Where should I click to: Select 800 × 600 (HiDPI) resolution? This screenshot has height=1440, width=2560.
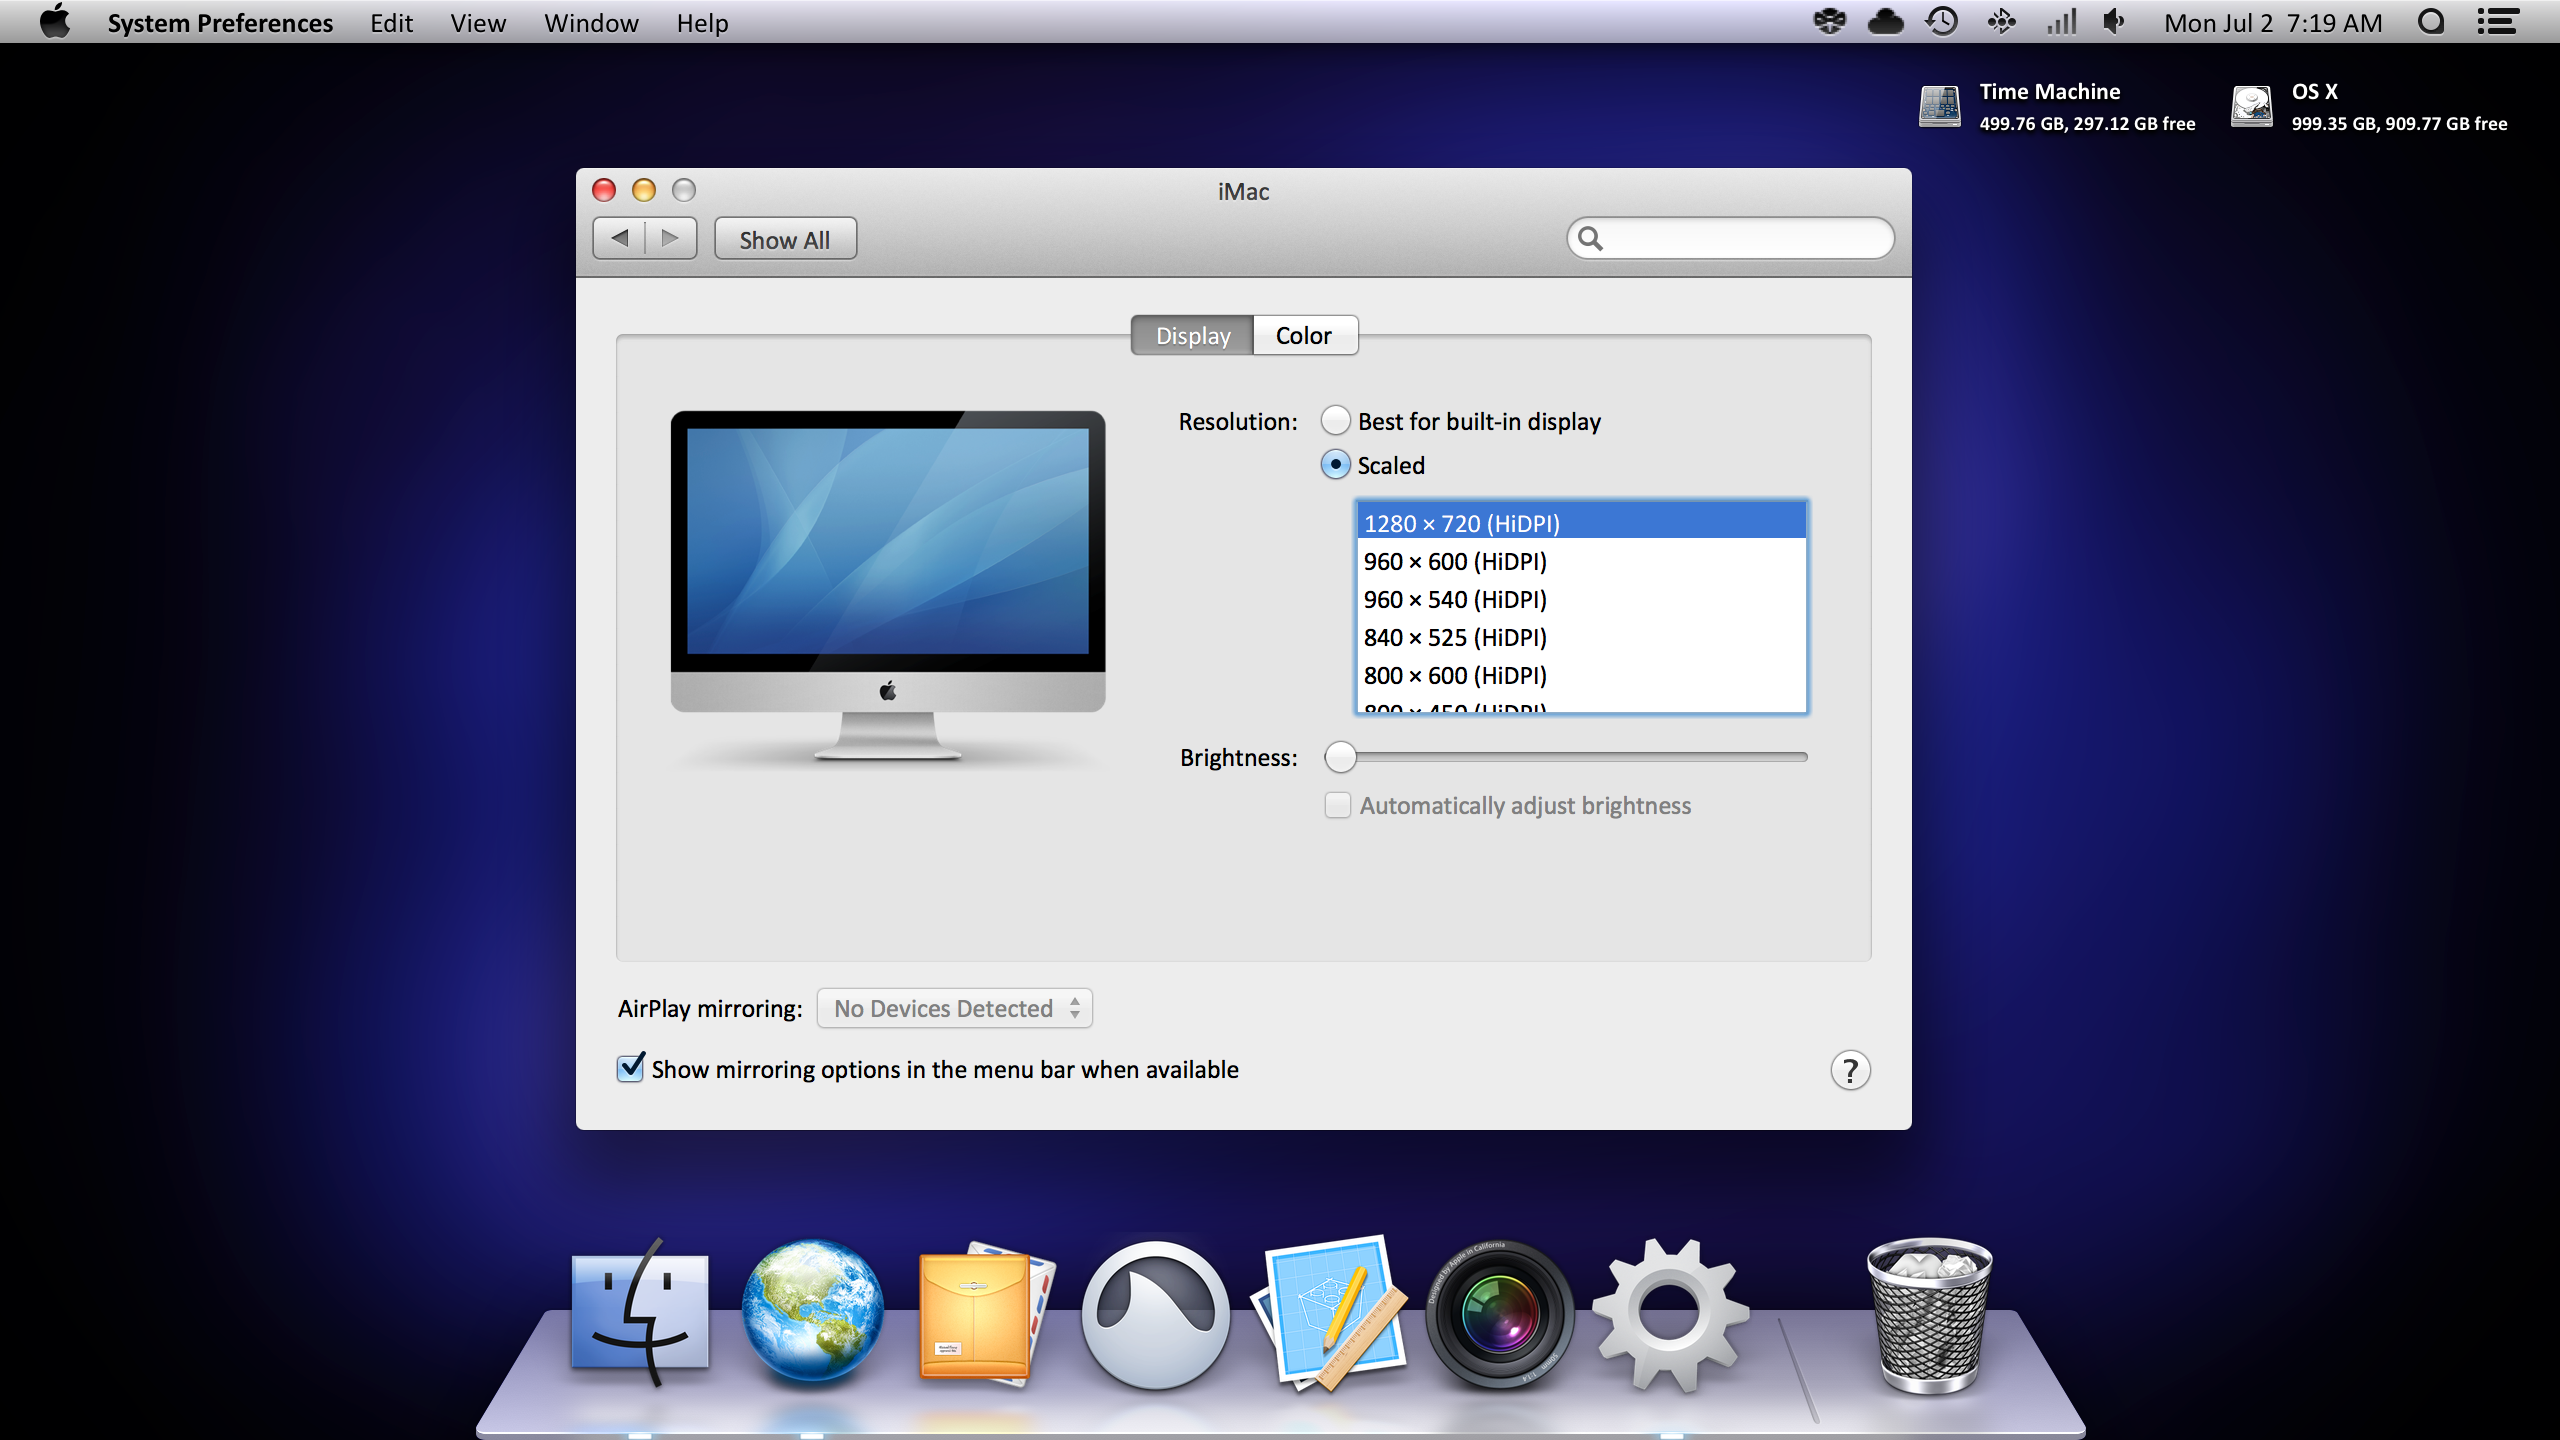[x=1581, y=675]
